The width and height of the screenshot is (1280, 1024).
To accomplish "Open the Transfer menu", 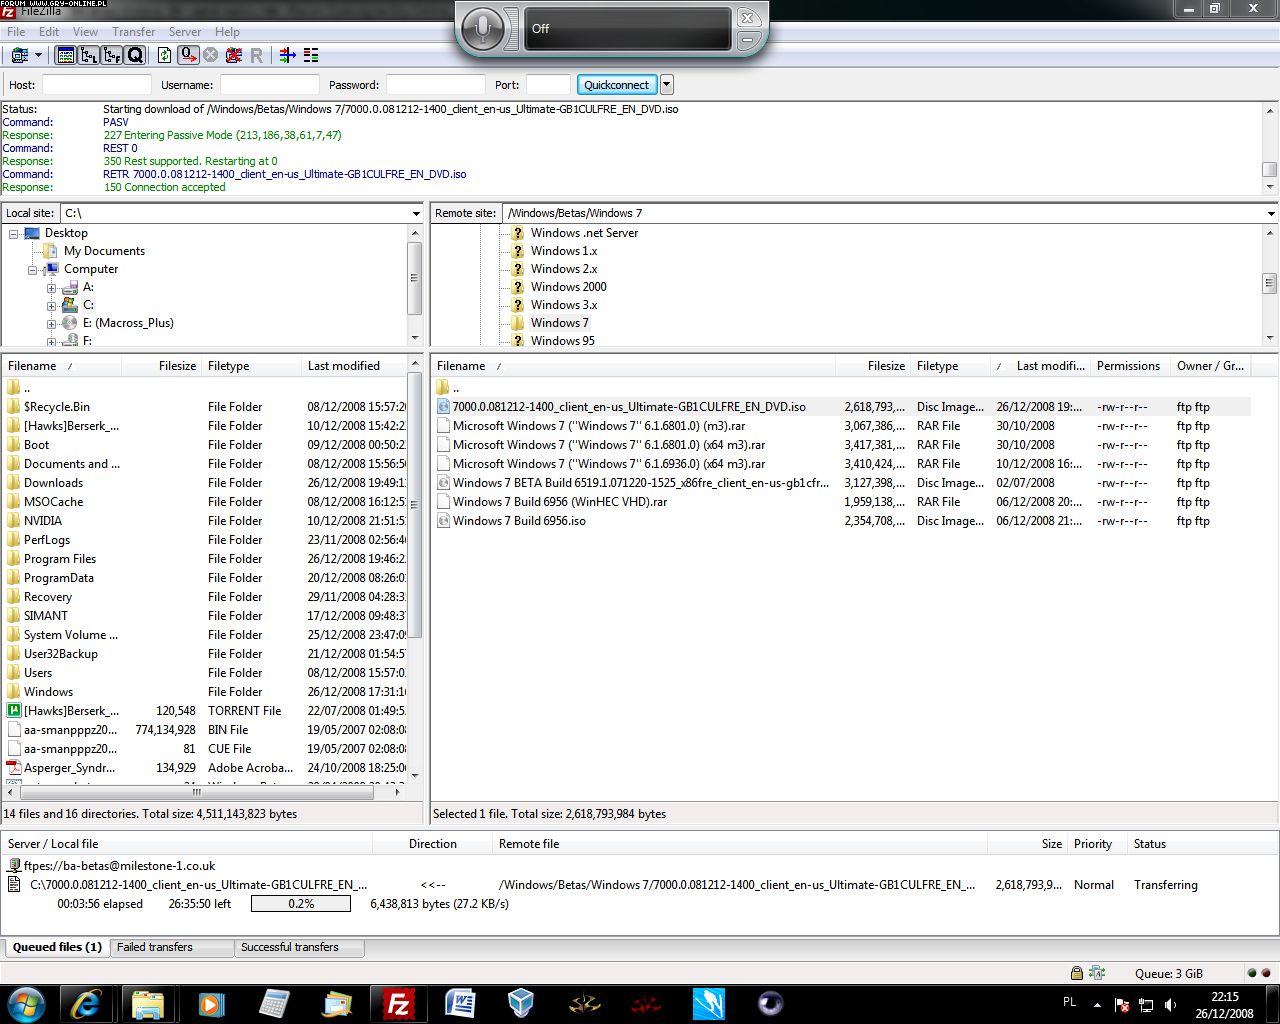I will 133,32.
